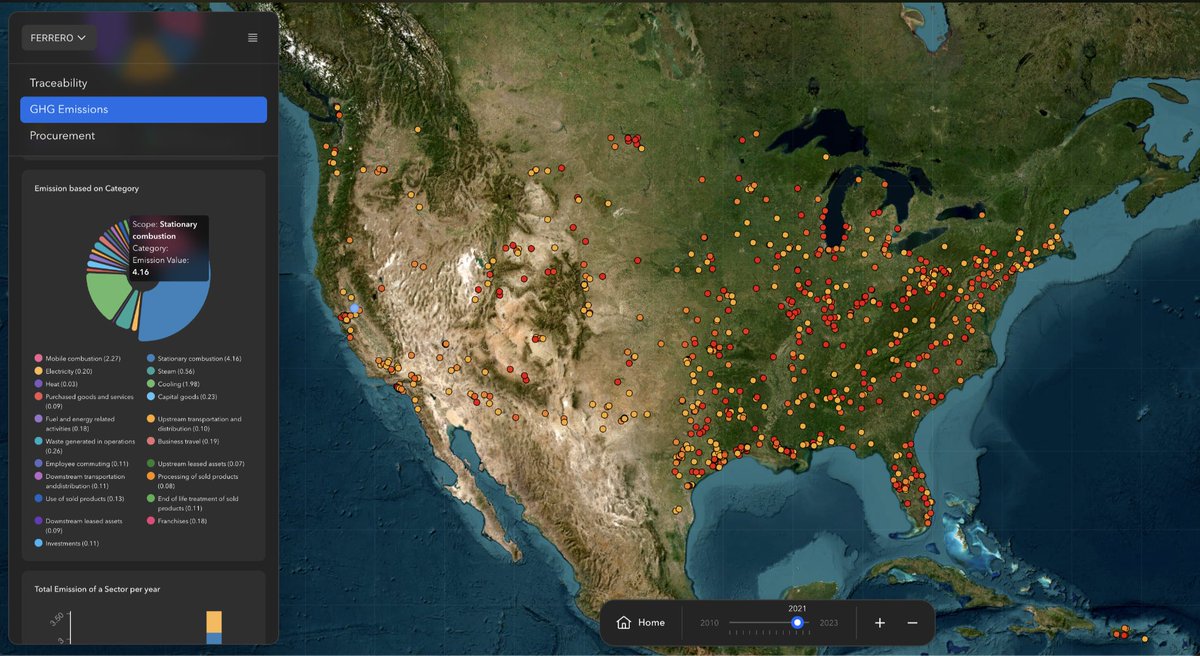Click the house icon beside Home
Image resolution: width=1200 pixels, height=656 pixels.
click(x=624, y=623)
